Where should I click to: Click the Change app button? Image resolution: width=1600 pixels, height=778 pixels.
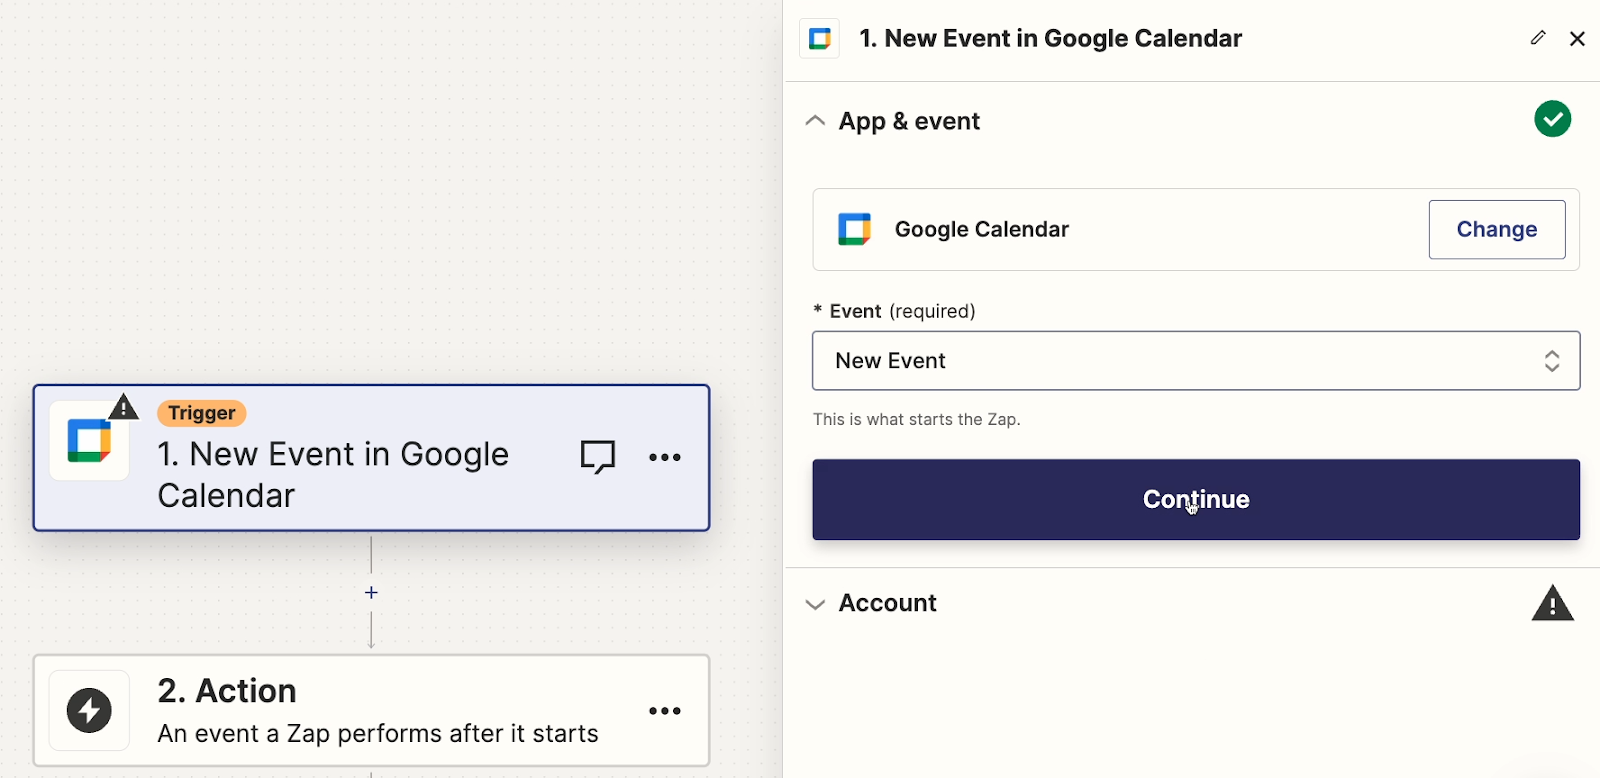click(1497, 229)
